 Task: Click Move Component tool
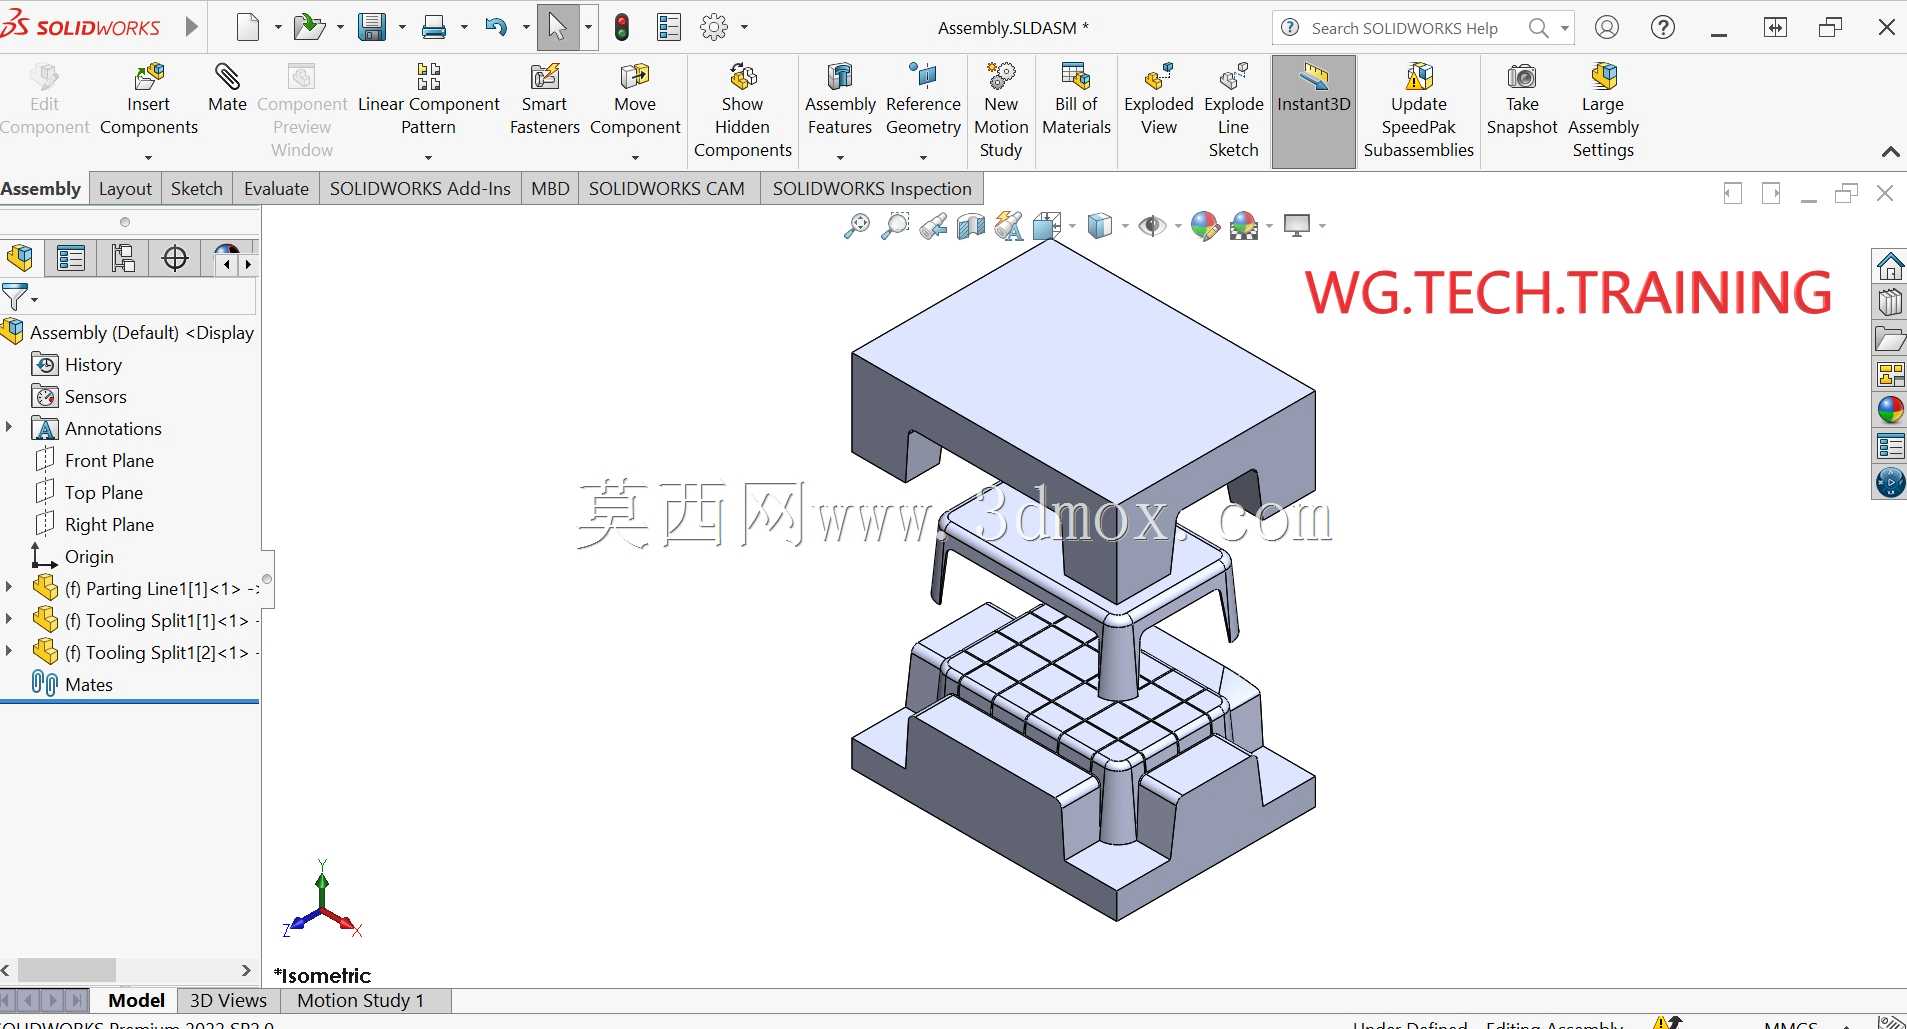point(635,100)
